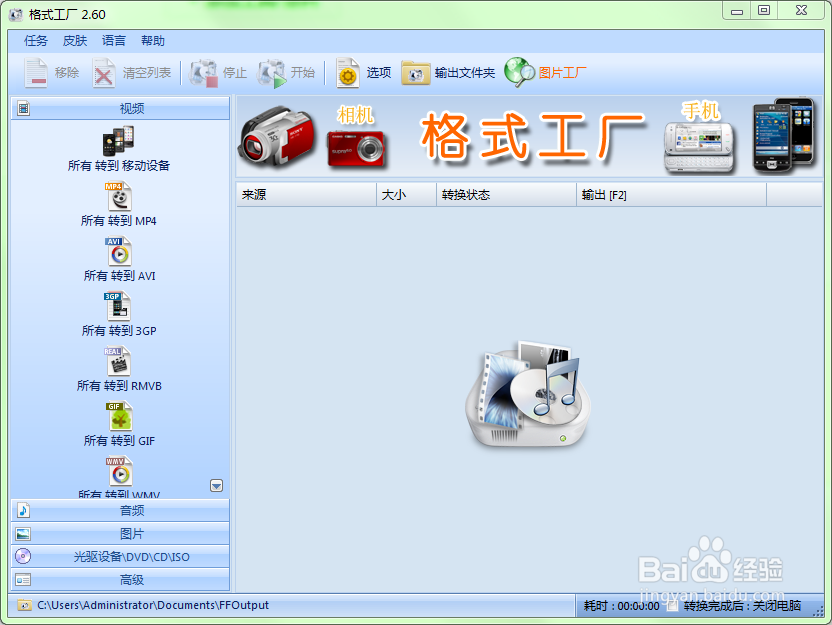This screenshot has height=625, width=832.
Task: Sort by the 大小 column header
Action: [406, 195]
